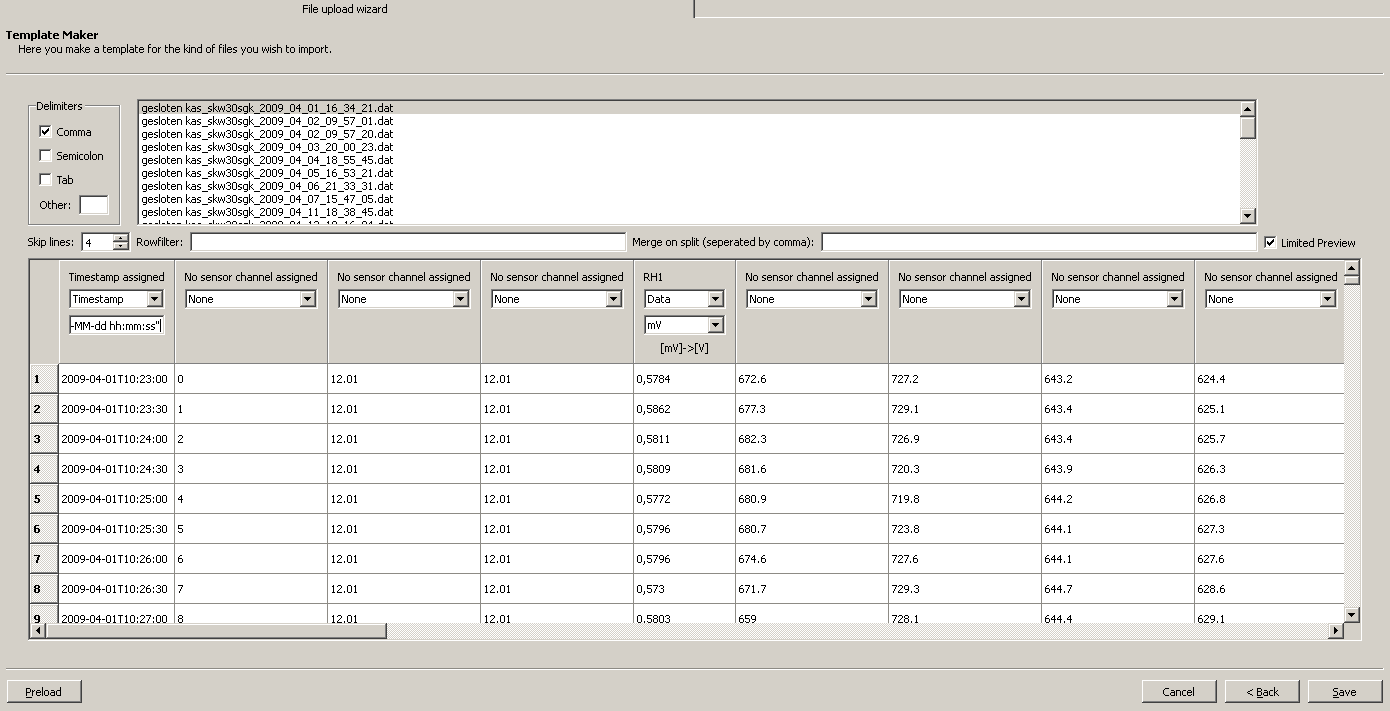The width and height of the screenshot is (1390, 711).
Task: Select file gesloten kas_skw30sgk_2009_04_11_18_38_45.dat
Action: tap(689, 212)
